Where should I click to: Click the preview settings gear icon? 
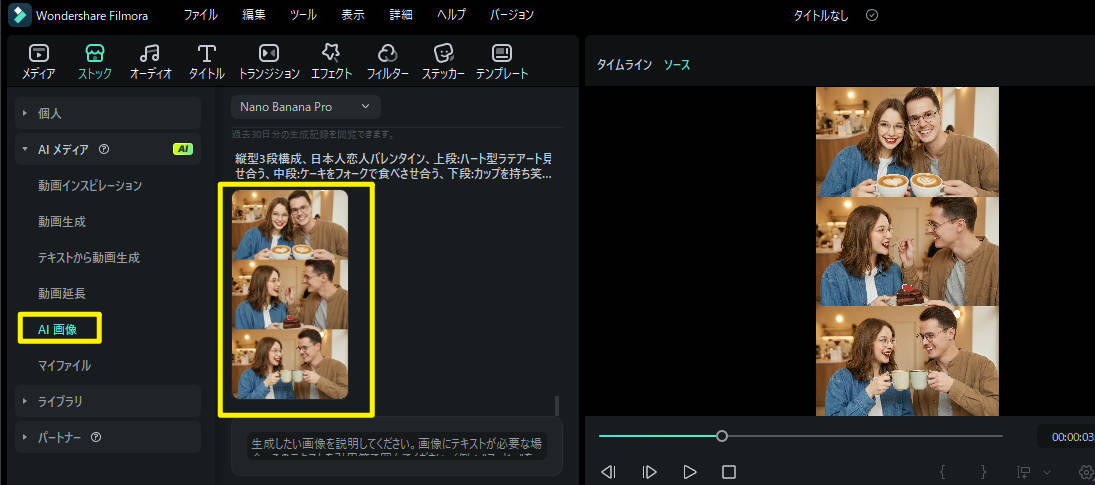coord(1087,473)
